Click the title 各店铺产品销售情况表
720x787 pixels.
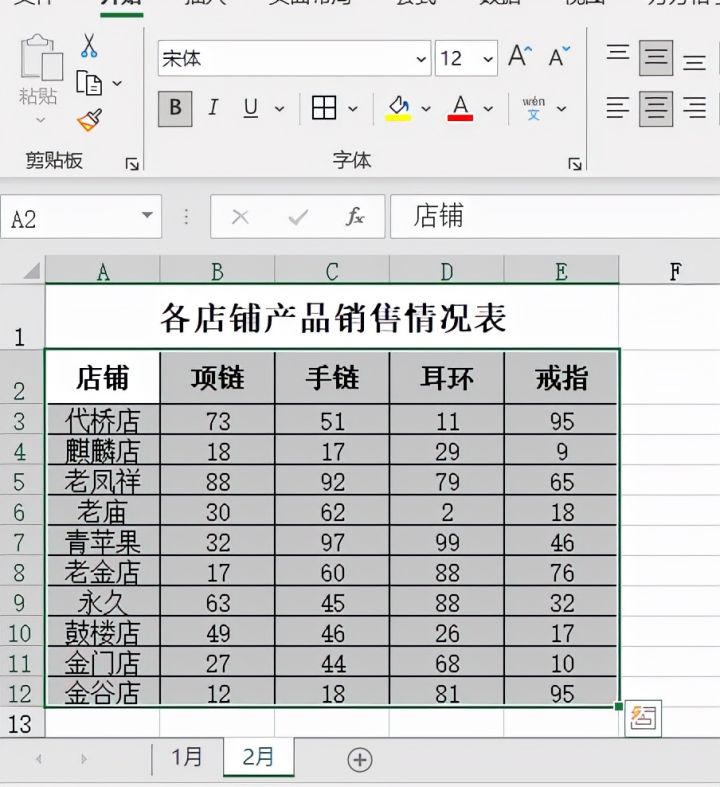(333, 319)
